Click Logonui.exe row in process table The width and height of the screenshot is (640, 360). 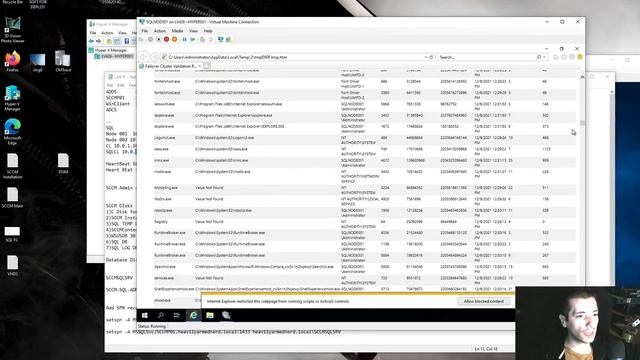(364, 140)
